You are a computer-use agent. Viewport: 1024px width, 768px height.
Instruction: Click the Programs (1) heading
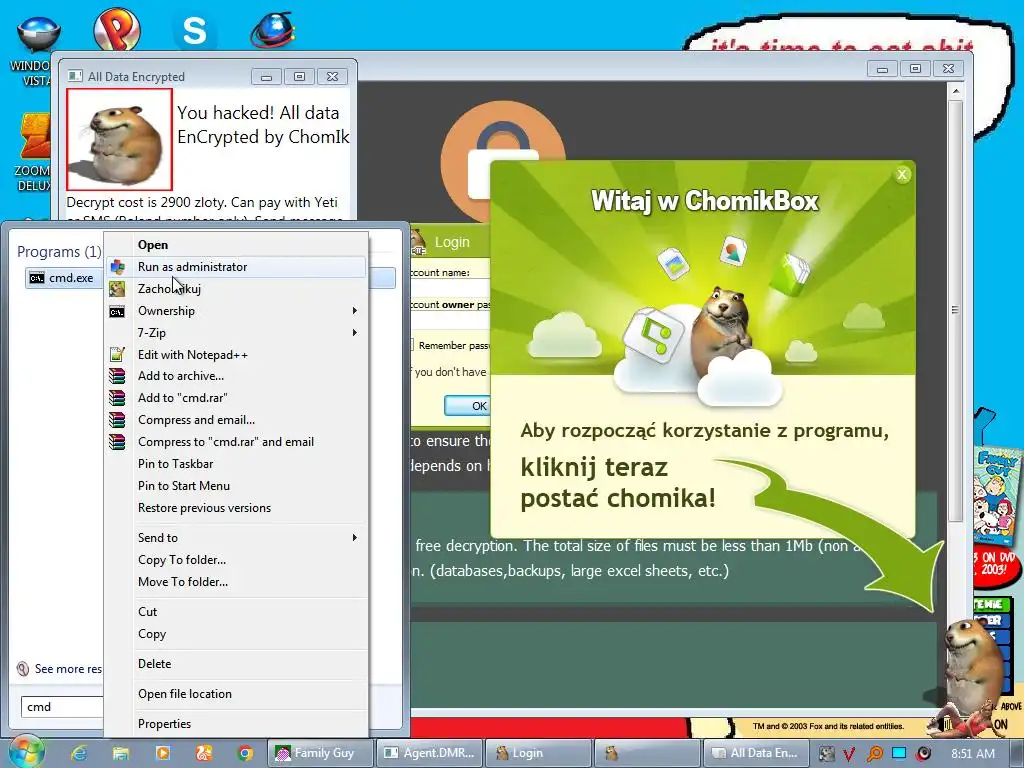59,251
